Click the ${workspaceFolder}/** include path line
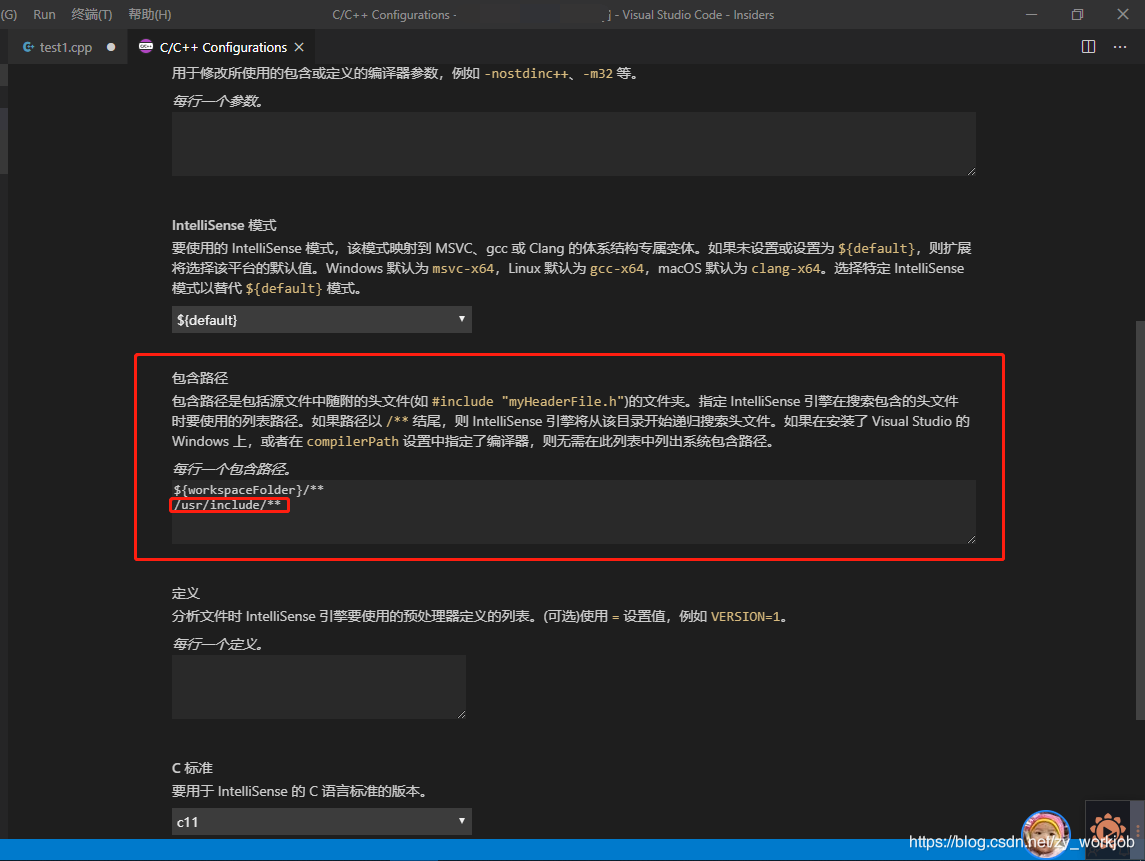Image resolution: width=1145 pixels, height=861 pixels. point(249,489)
